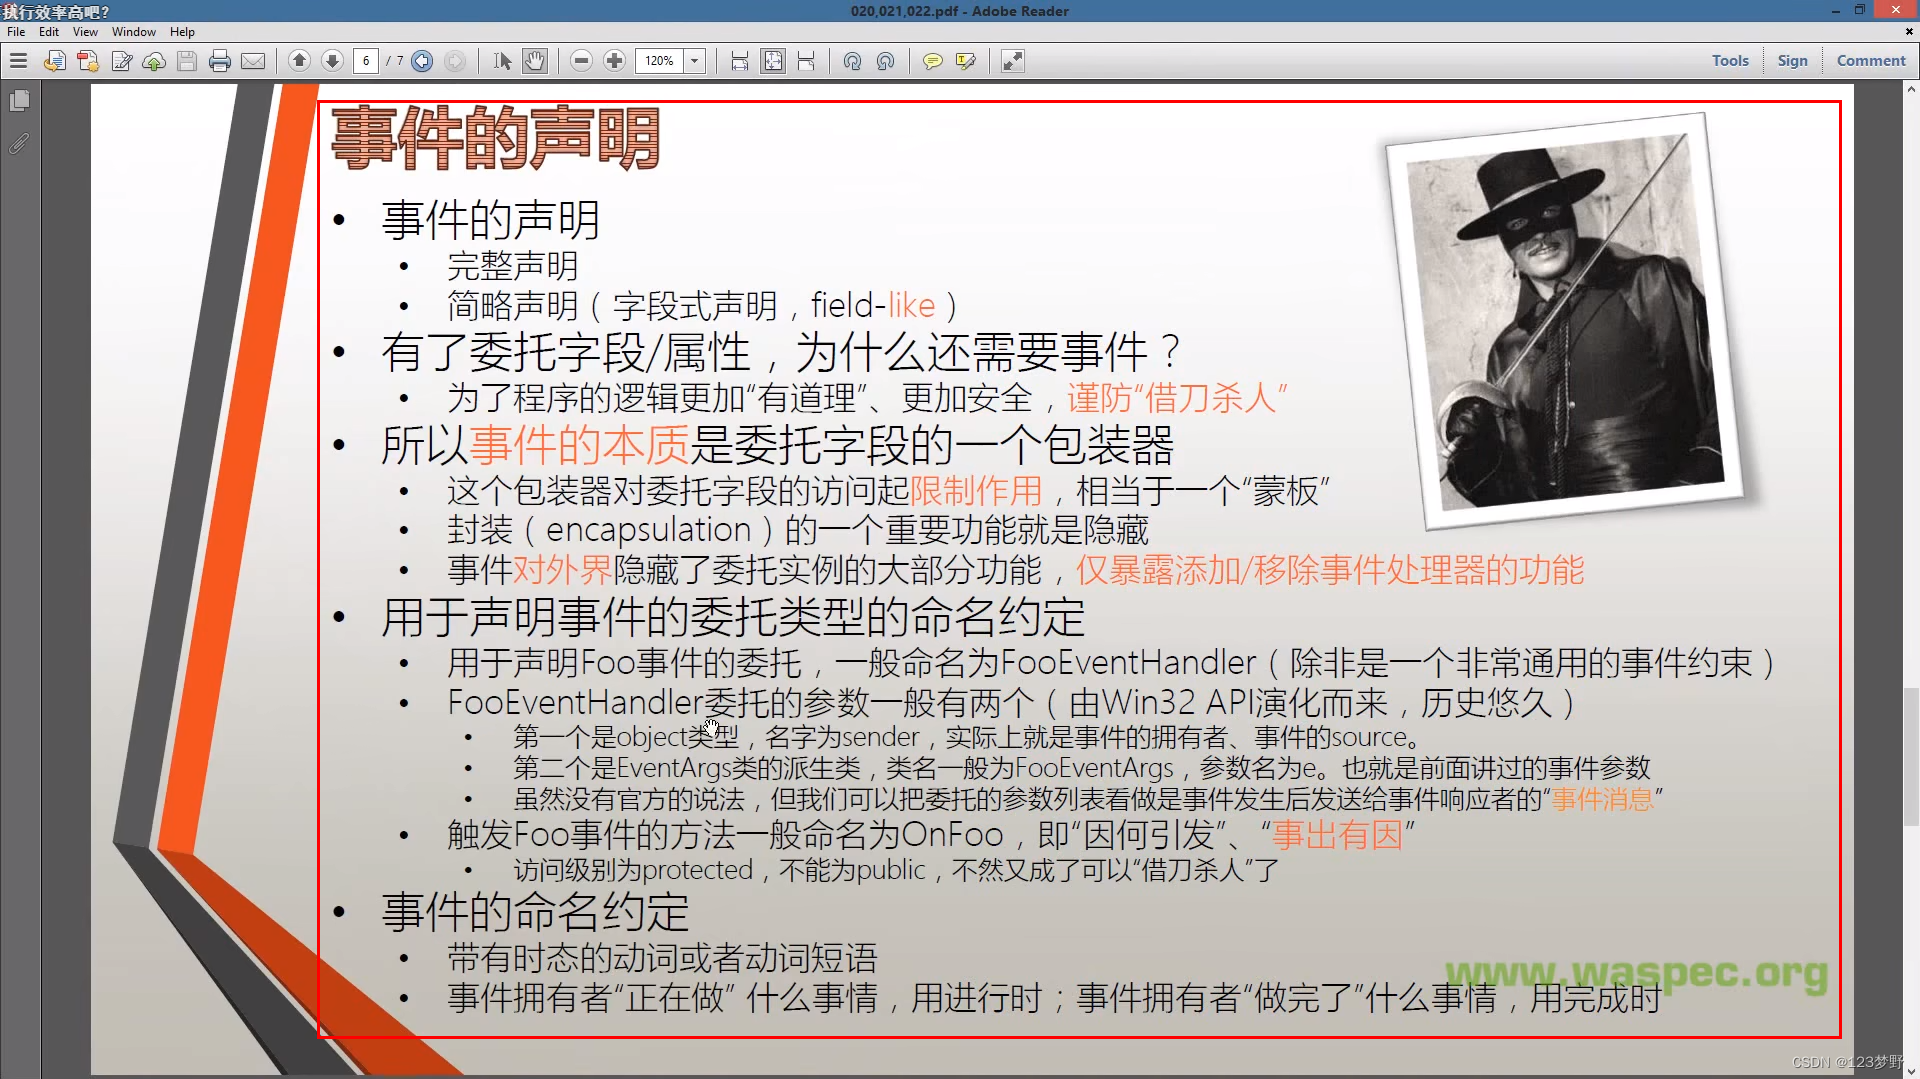Choose the Hand pan tool
The height and width of the screenshot is (1079, 1920).
[x=536, y=61]
